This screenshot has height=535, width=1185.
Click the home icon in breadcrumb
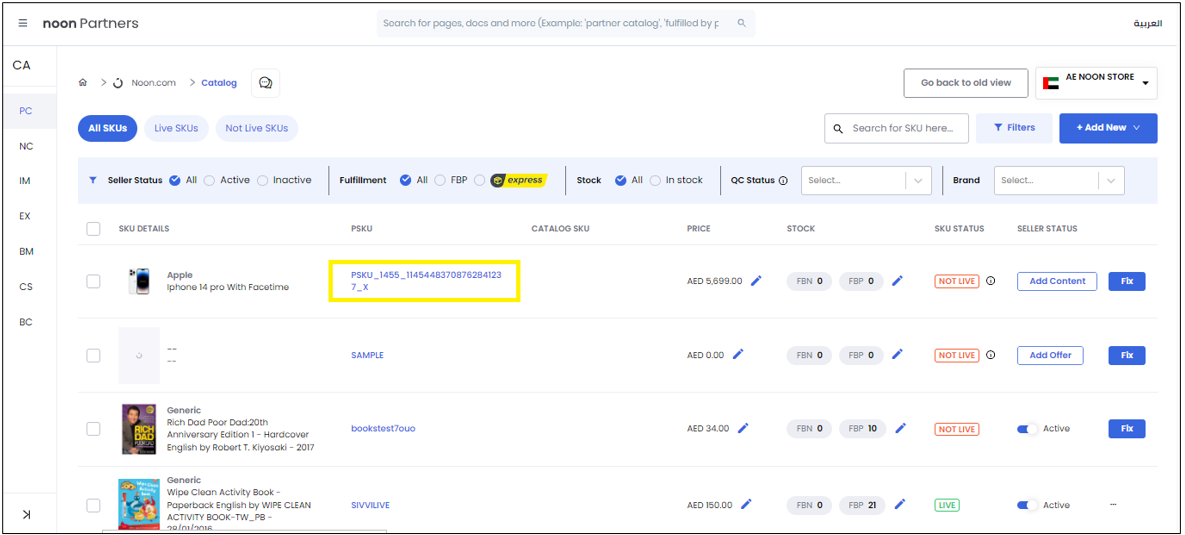[83, 83]
